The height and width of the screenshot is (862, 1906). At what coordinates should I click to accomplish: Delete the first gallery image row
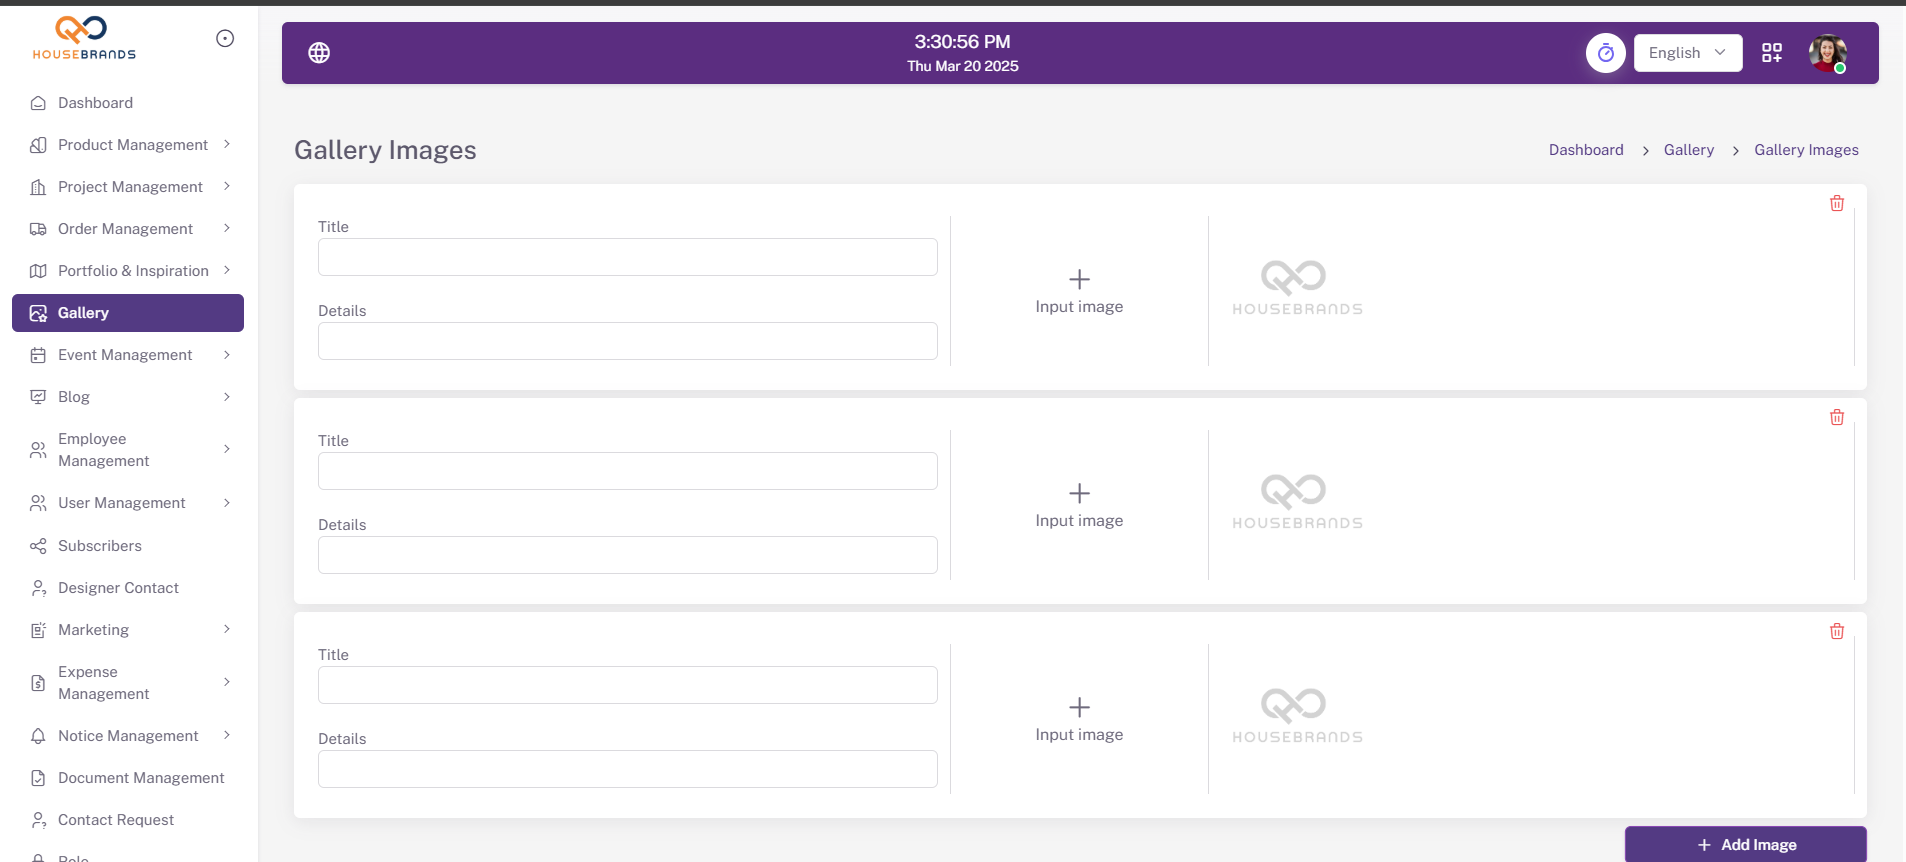point(1836,204)
